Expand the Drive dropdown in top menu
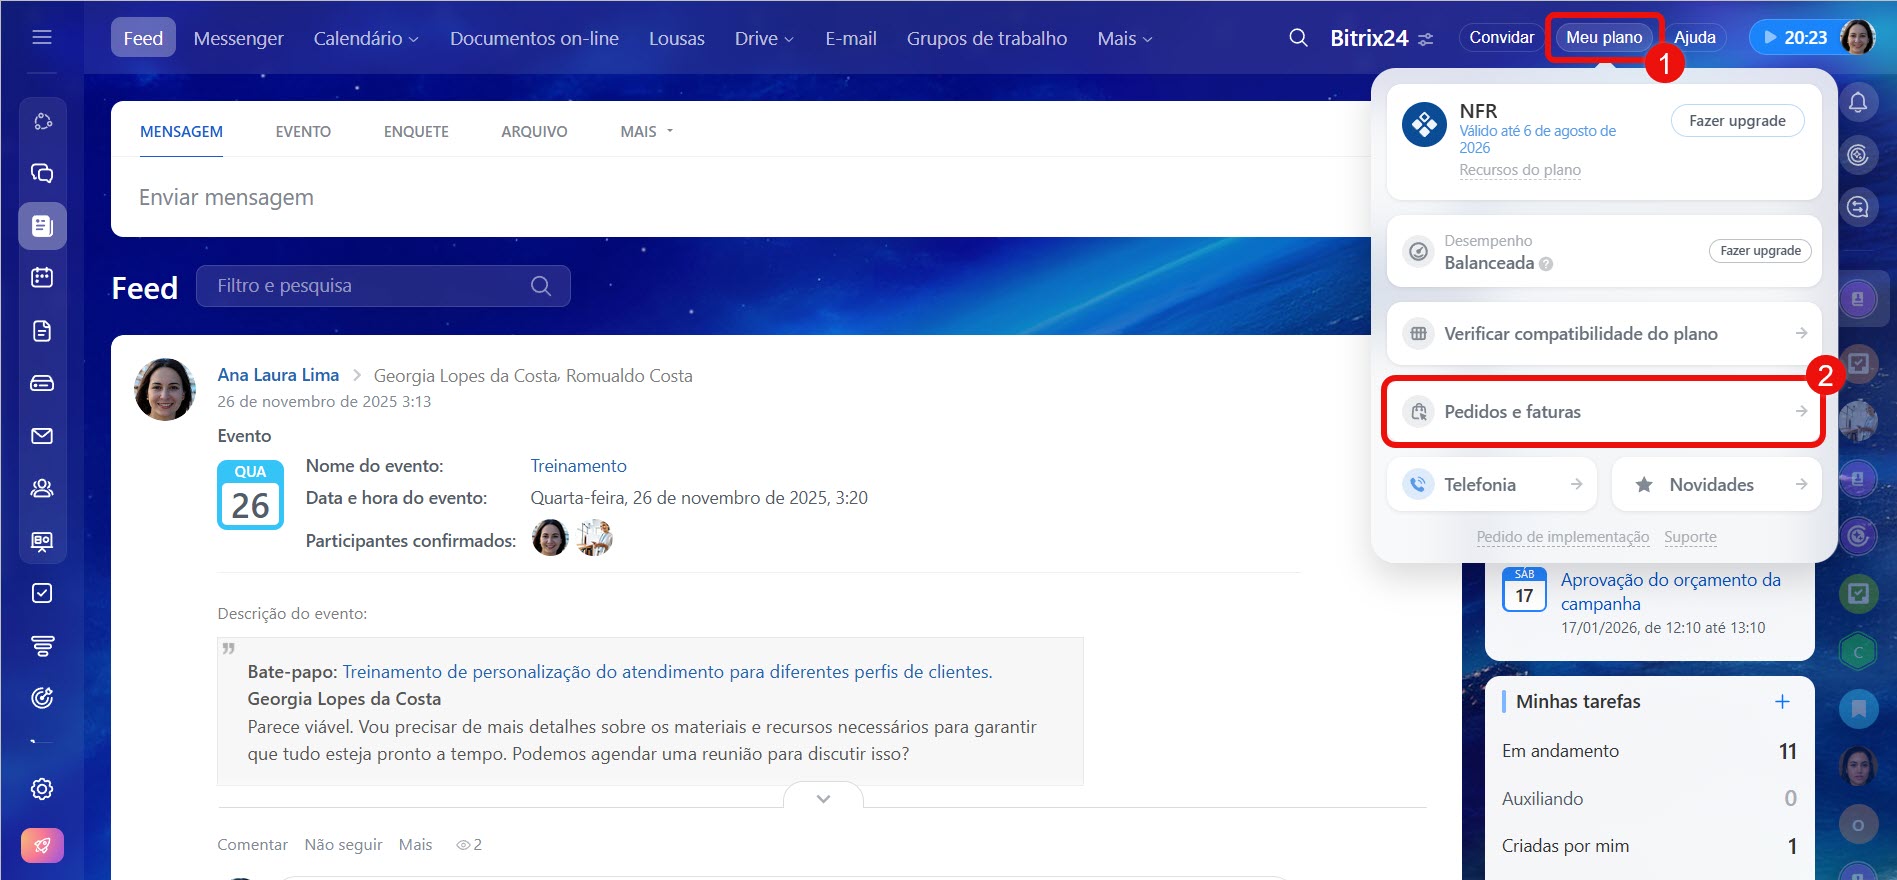The image size is (1897, 880). 764,38
